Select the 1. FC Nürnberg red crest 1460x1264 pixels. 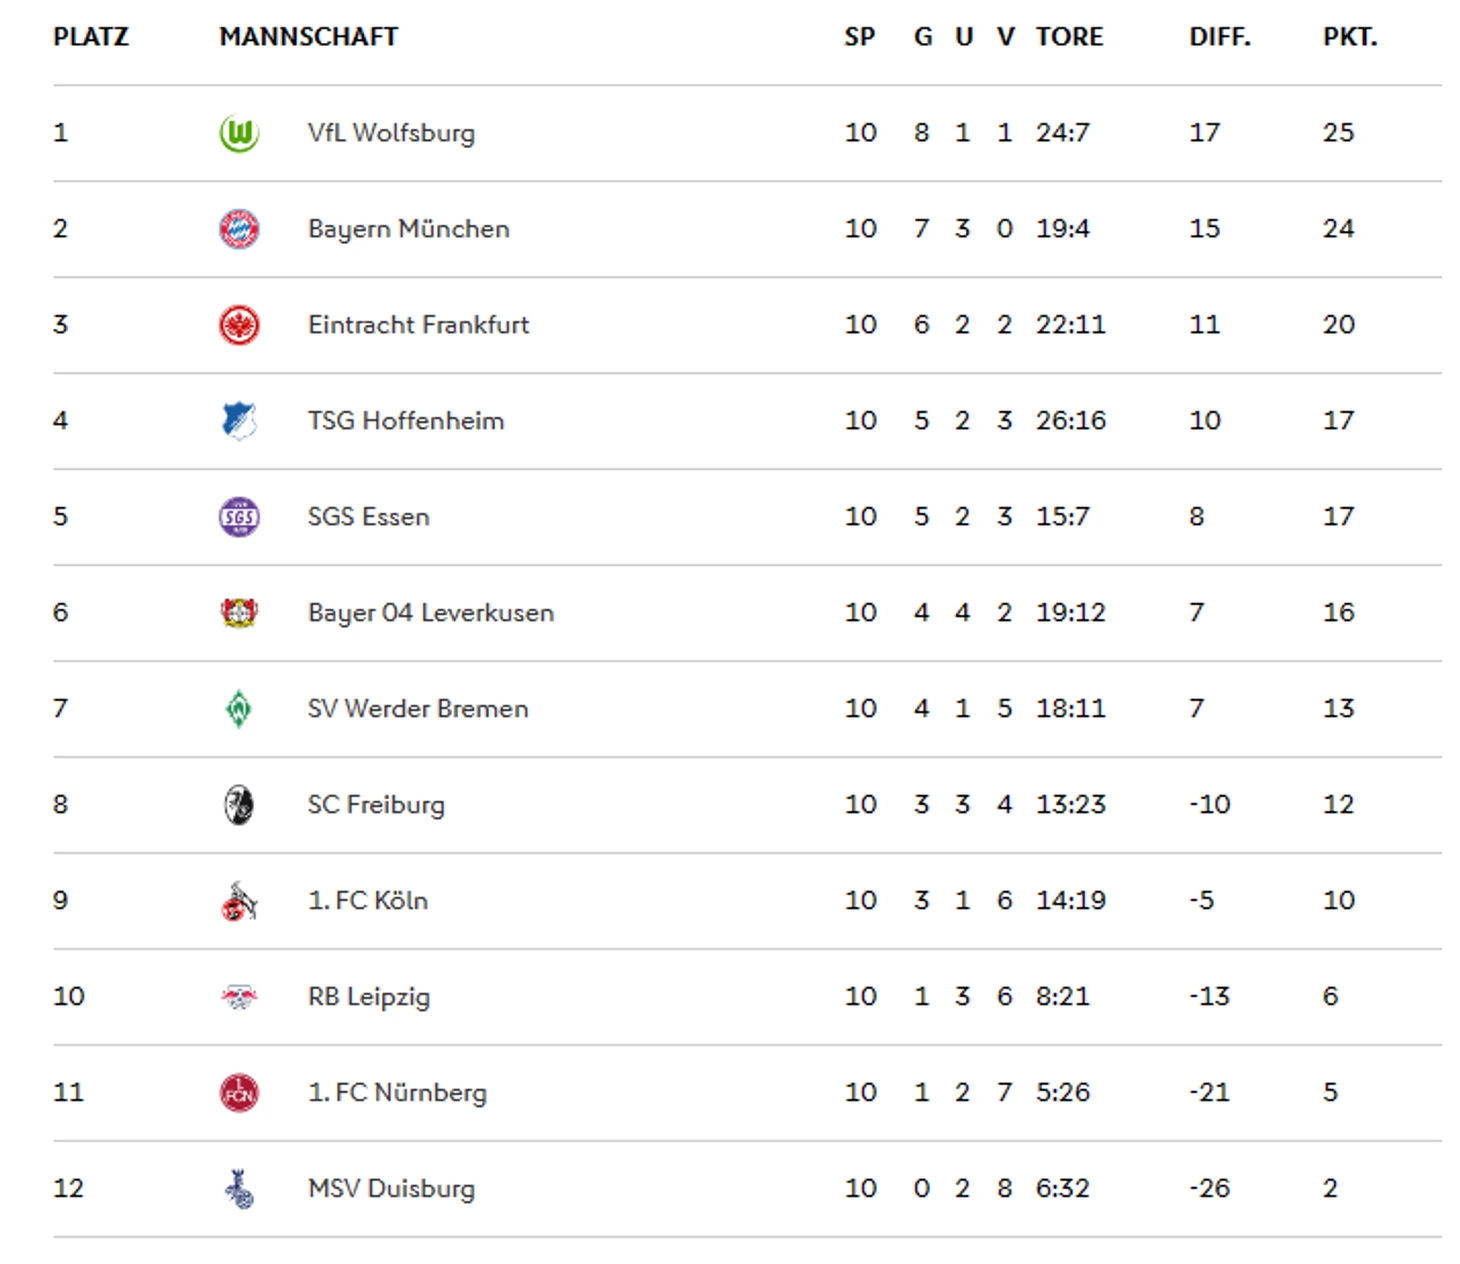pos(239,1093)
